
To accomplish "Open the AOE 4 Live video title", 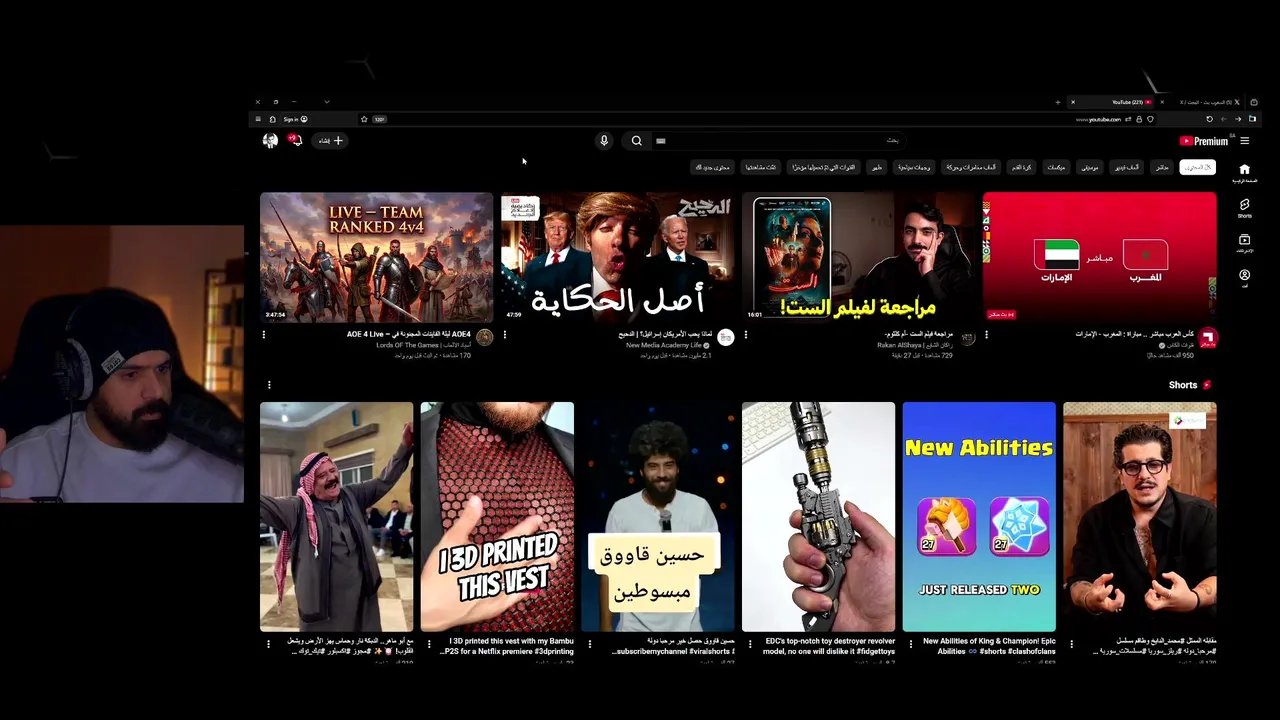I will point(408,334).
